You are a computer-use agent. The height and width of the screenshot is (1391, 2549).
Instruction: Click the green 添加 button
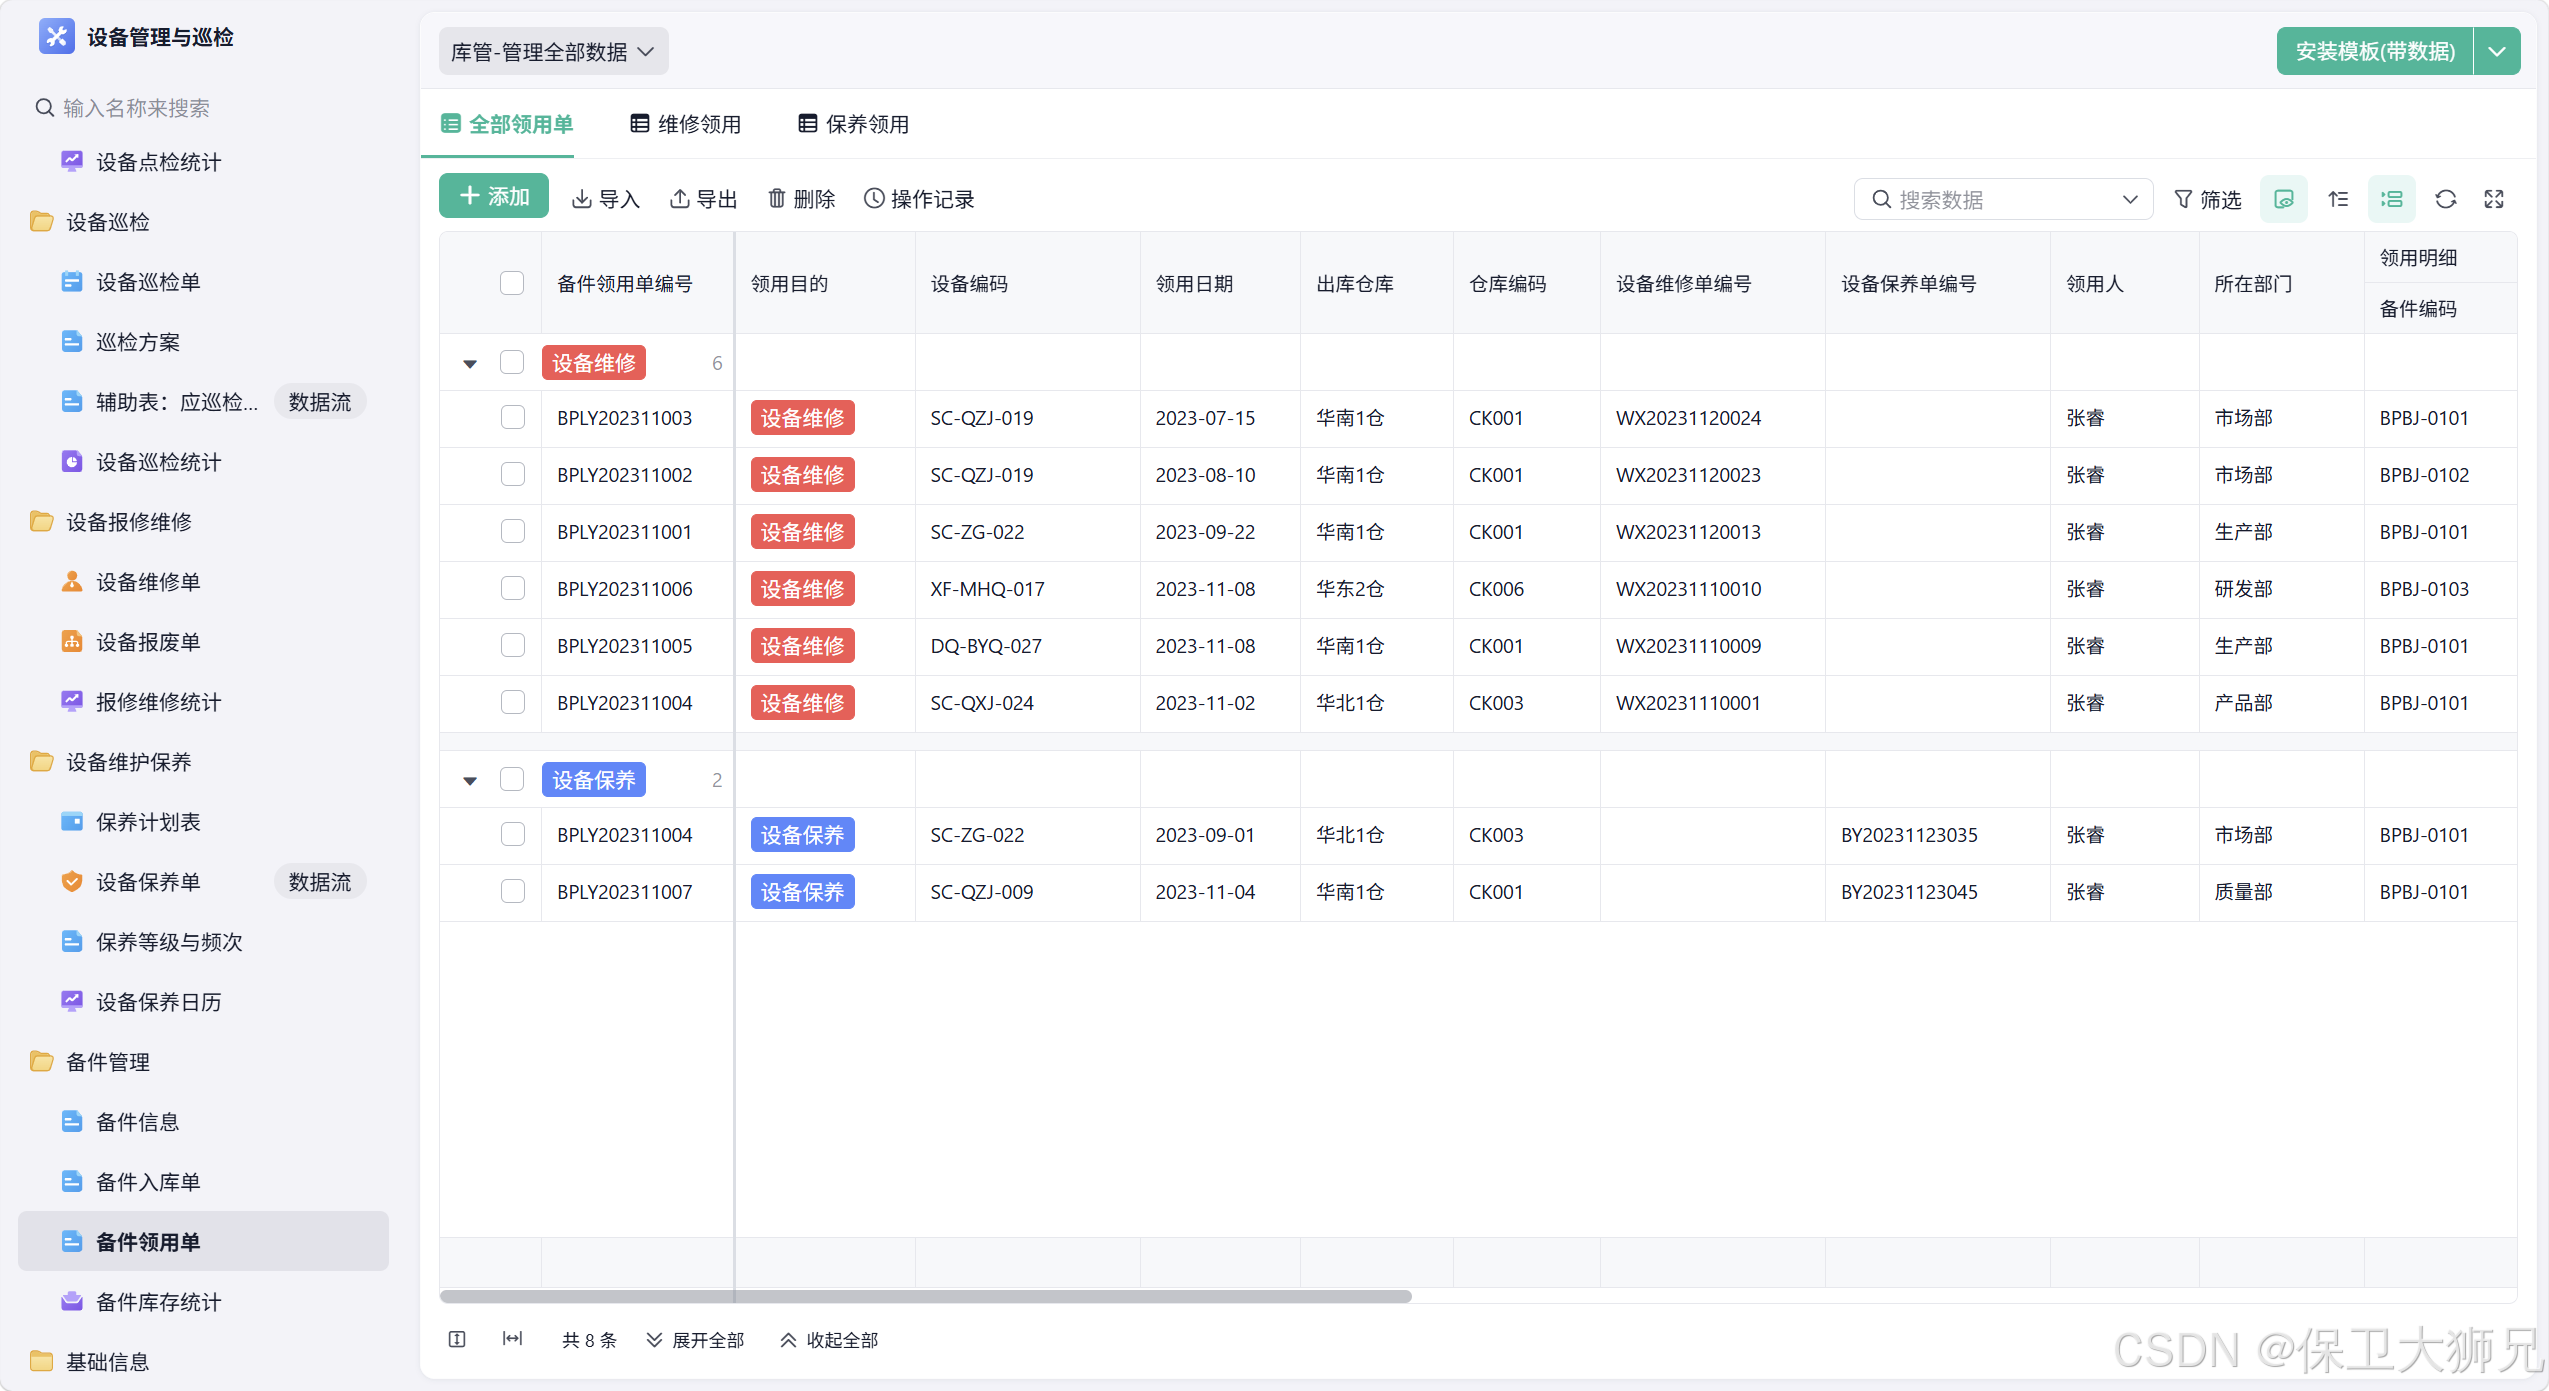(494, 196)
